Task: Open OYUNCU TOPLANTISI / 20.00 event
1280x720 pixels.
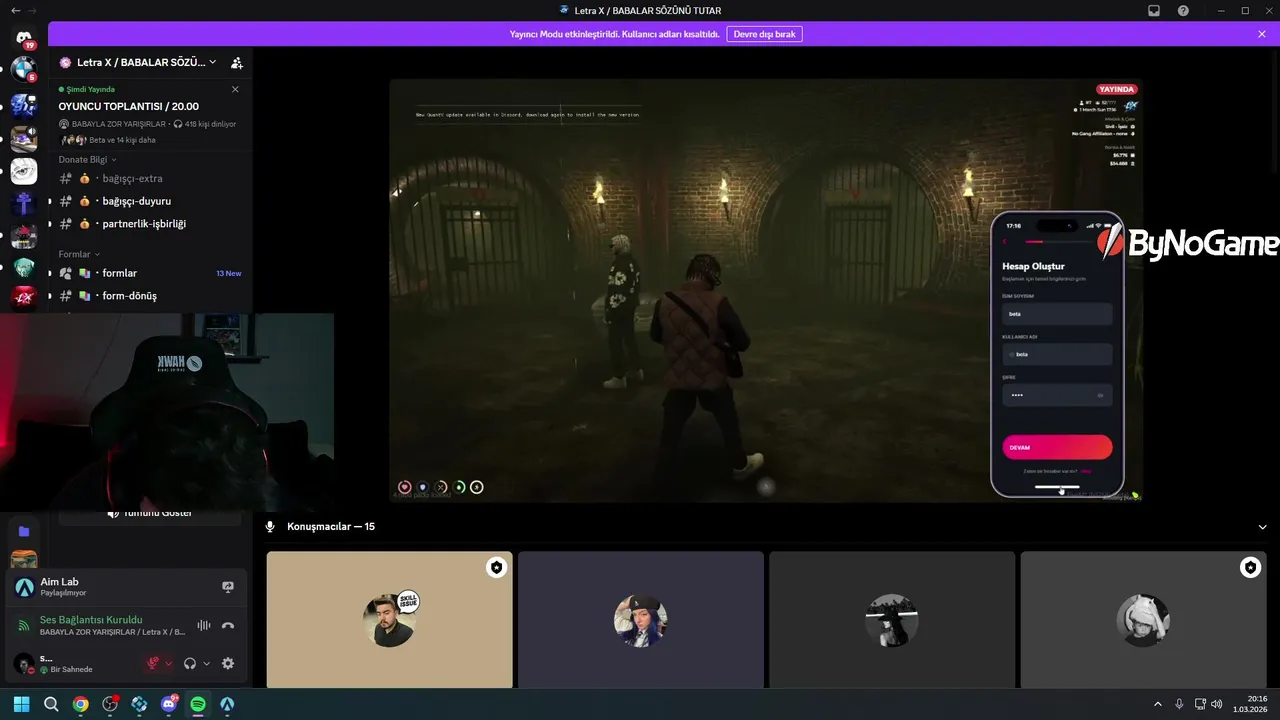Action: [128, 106]
